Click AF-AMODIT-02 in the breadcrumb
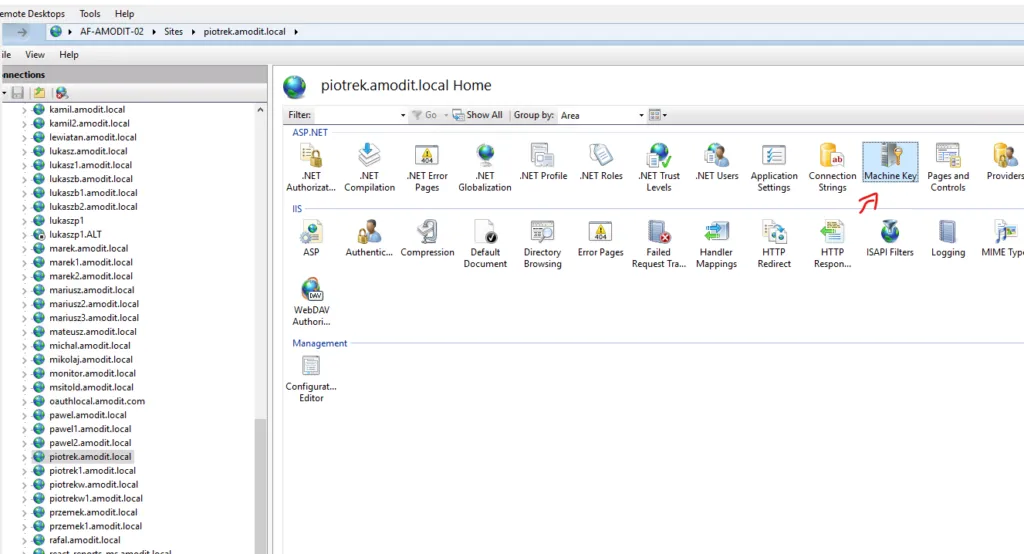1024x554 pixels. 112,31
